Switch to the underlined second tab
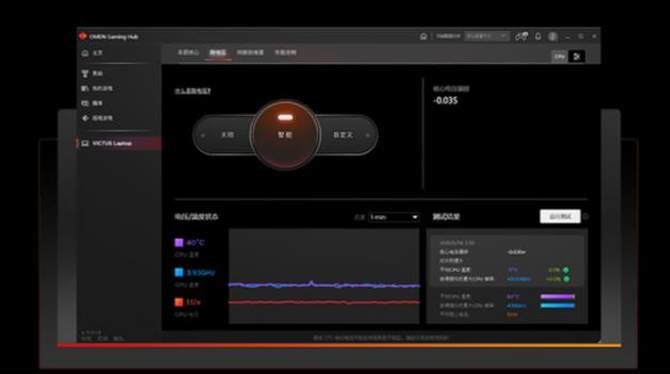 tap(217, 53)
